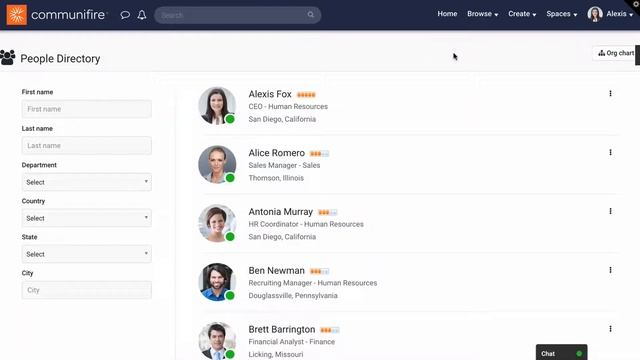Open the three-dot menu for Ben Newman
This screenshot has width=640, height=360.
pos(610,270)
